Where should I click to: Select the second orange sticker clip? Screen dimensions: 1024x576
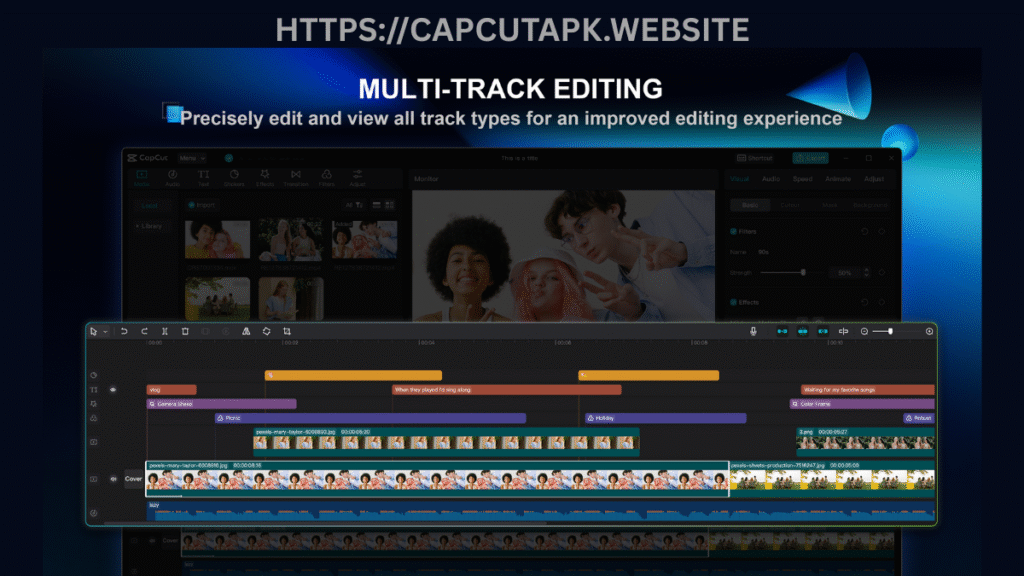click(648, 376)
